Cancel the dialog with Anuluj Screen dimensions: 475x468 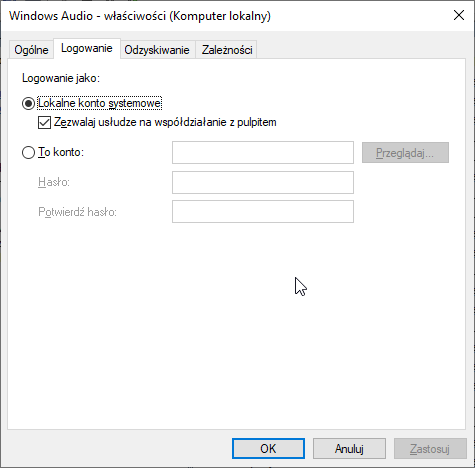tap(349, 449)
